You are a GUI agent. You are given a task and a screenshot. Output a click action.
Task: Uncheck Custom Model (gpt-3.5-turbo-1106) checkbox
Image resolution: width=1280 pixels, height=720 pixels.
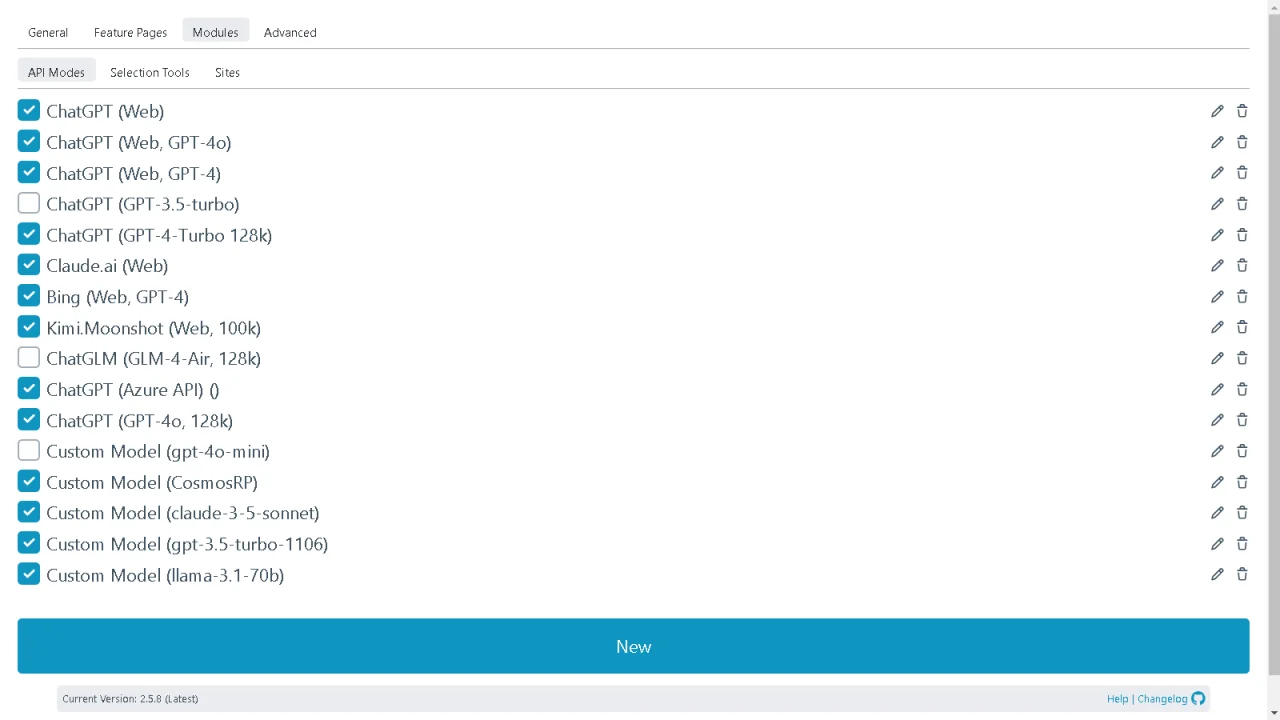pos(28,543)
